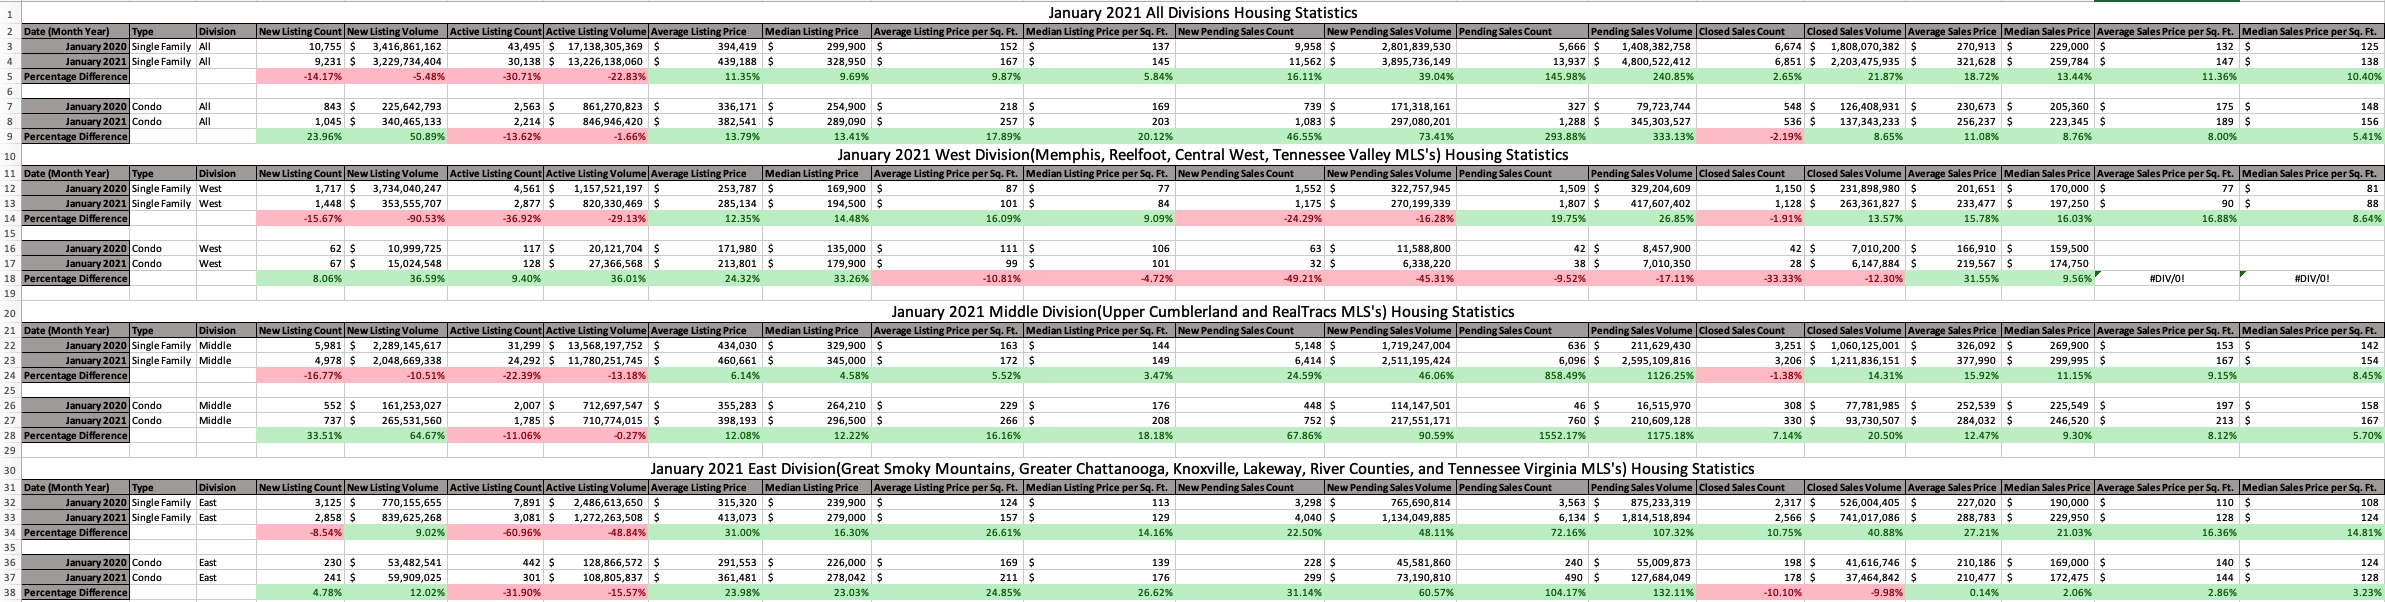
Task: Select the -90.53% percentage cell
Action: [395, 219]
